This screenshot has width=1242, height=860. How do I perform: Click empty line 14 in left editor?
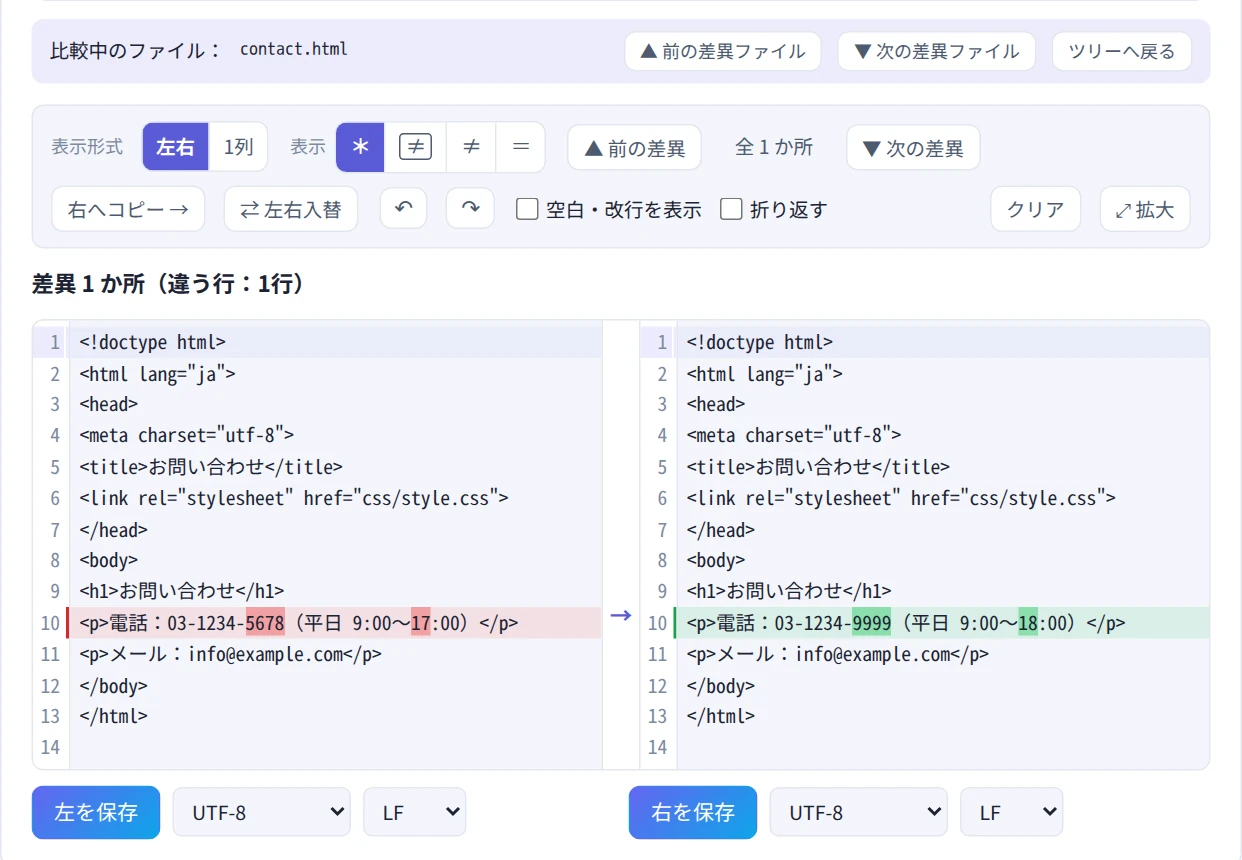click(334, 747)
